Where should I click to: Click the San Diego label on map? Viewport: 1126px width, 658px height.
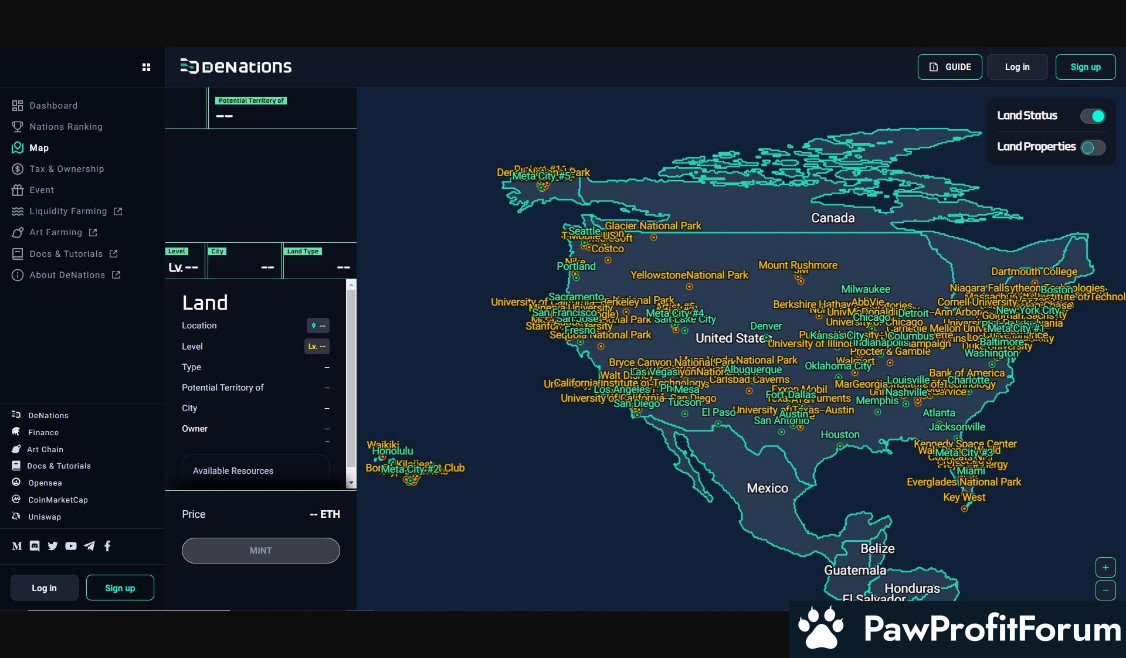click(636, 404)
